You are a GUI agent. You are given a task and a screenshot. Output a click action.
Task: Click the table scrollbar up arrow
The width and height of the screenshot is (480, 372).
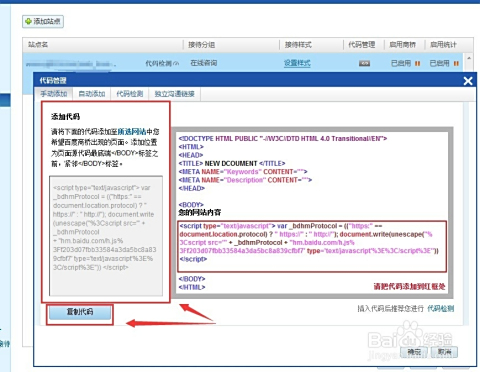pos(469,58)
